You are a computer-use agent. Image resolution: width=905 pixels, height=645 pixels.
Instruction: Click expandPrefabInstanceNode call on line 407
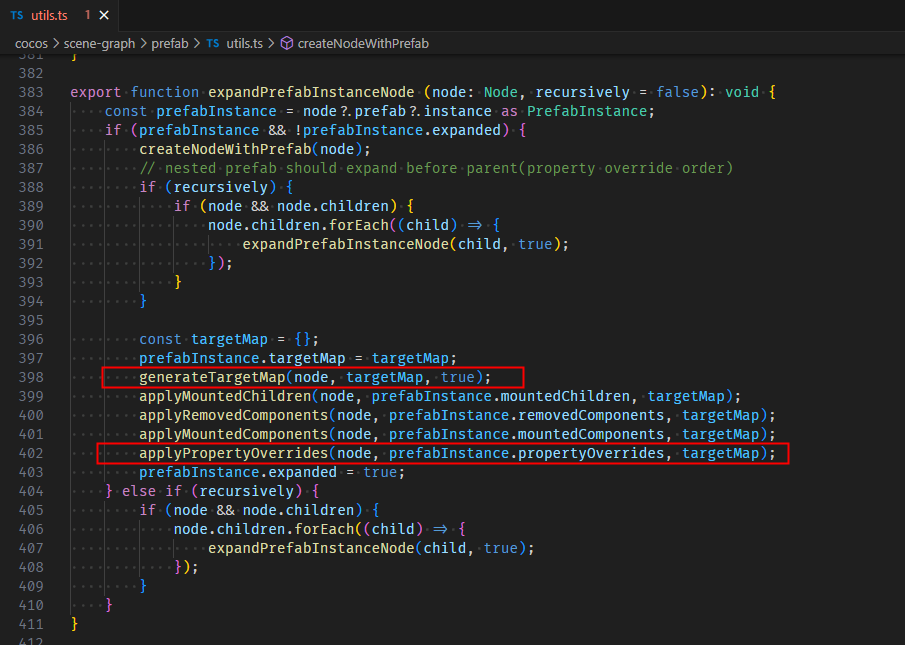coord(311,549)
